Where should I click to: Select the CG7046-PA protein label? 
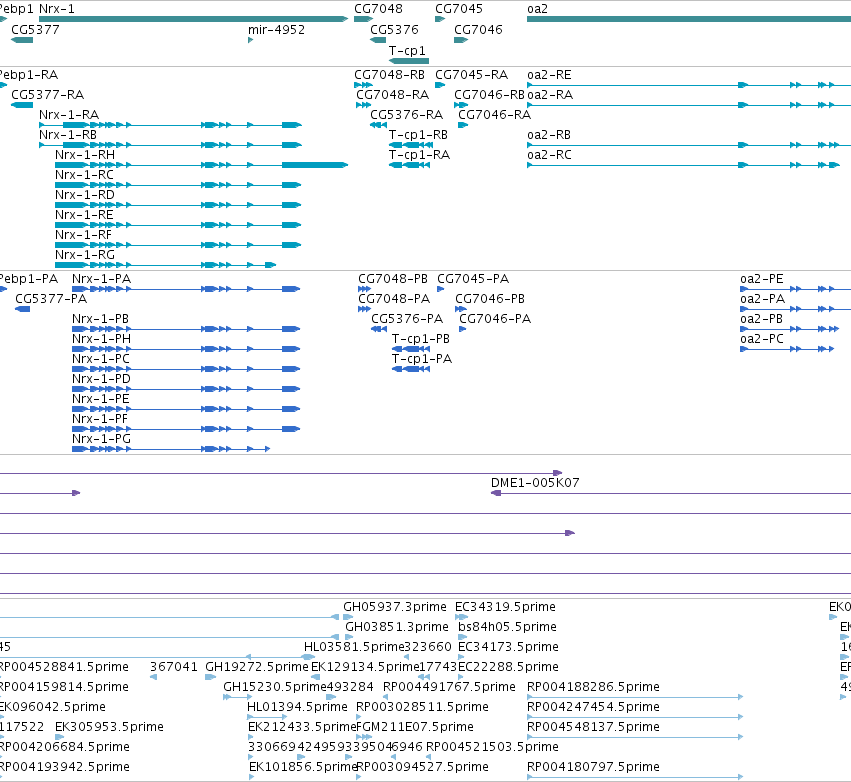point(495,319)
